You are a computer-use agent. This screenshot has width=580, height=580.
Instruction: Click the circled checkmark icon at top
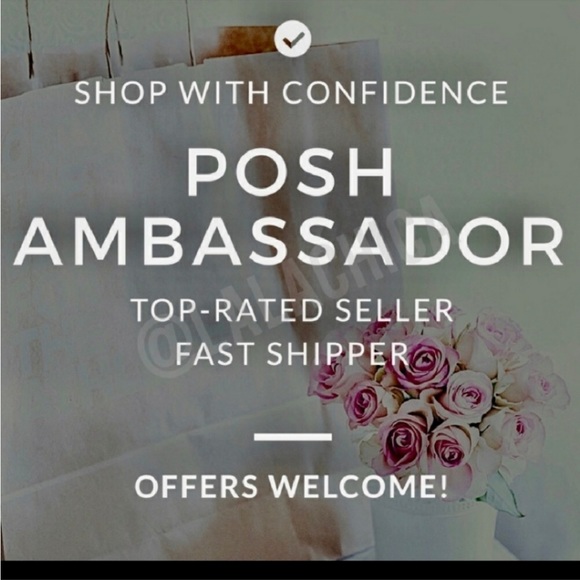pyautogui.click(x=293, y=38)
